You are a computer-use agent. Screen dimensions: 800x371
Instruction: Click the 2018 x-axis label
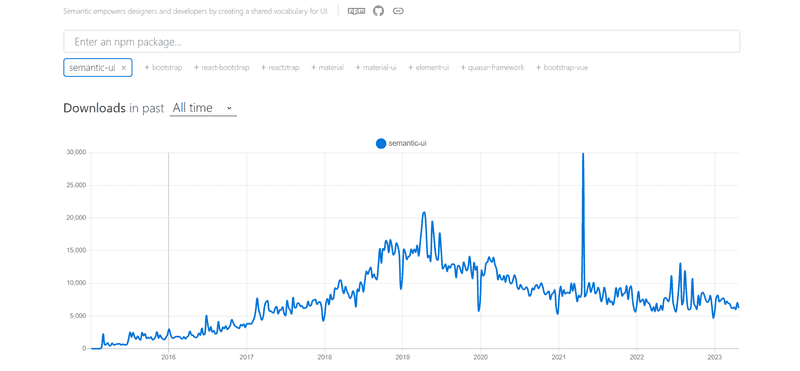pyautogui.click(x=324, y=357)
